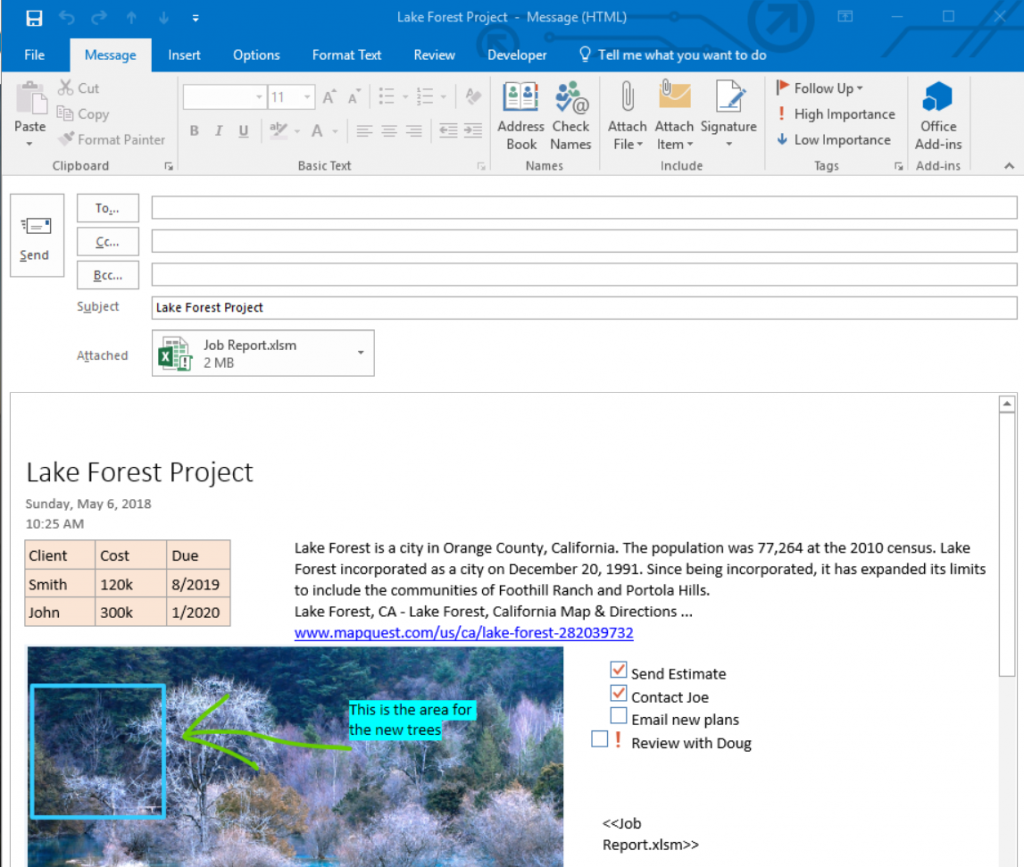Click the Format Painter tool
The image size is (1024, 867).
pos(111,140)
